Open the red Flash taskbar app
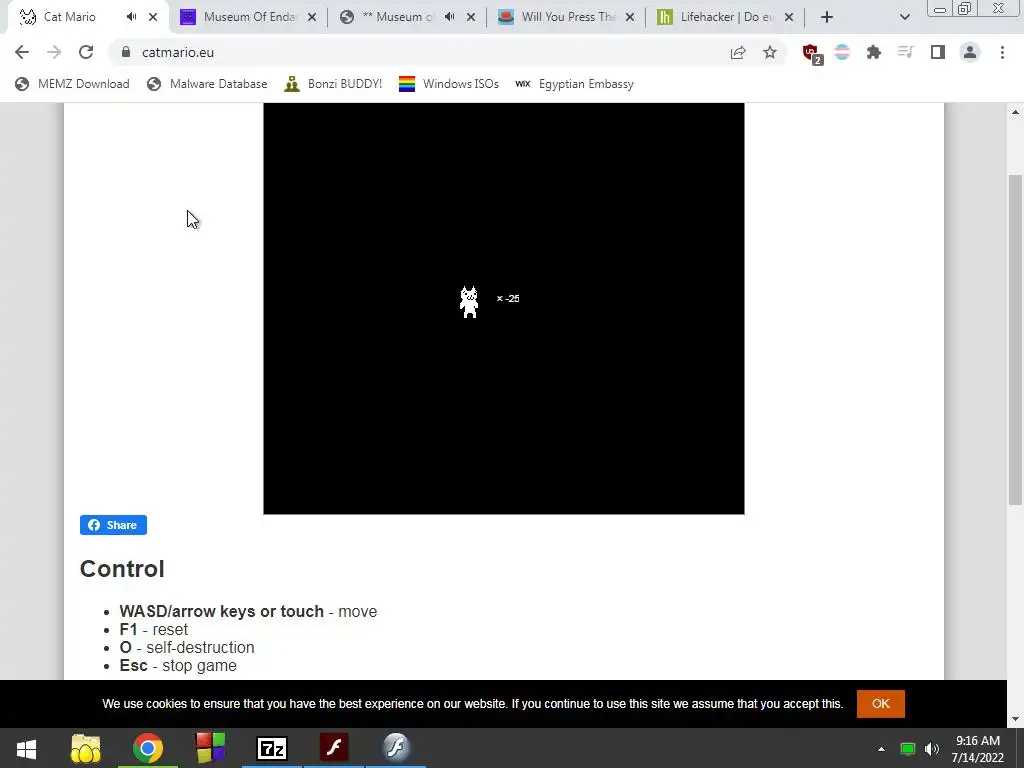This screenshot has height=768, width=1024. click(334, 748)
